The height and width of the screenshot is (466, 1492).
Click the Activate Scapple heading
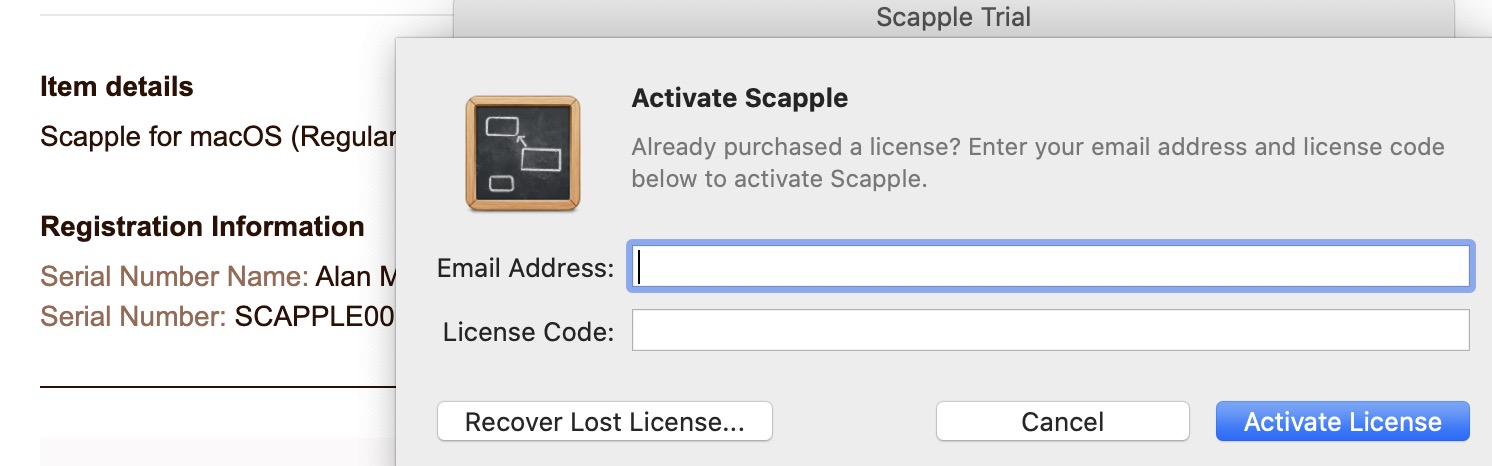tap(740, 98)
